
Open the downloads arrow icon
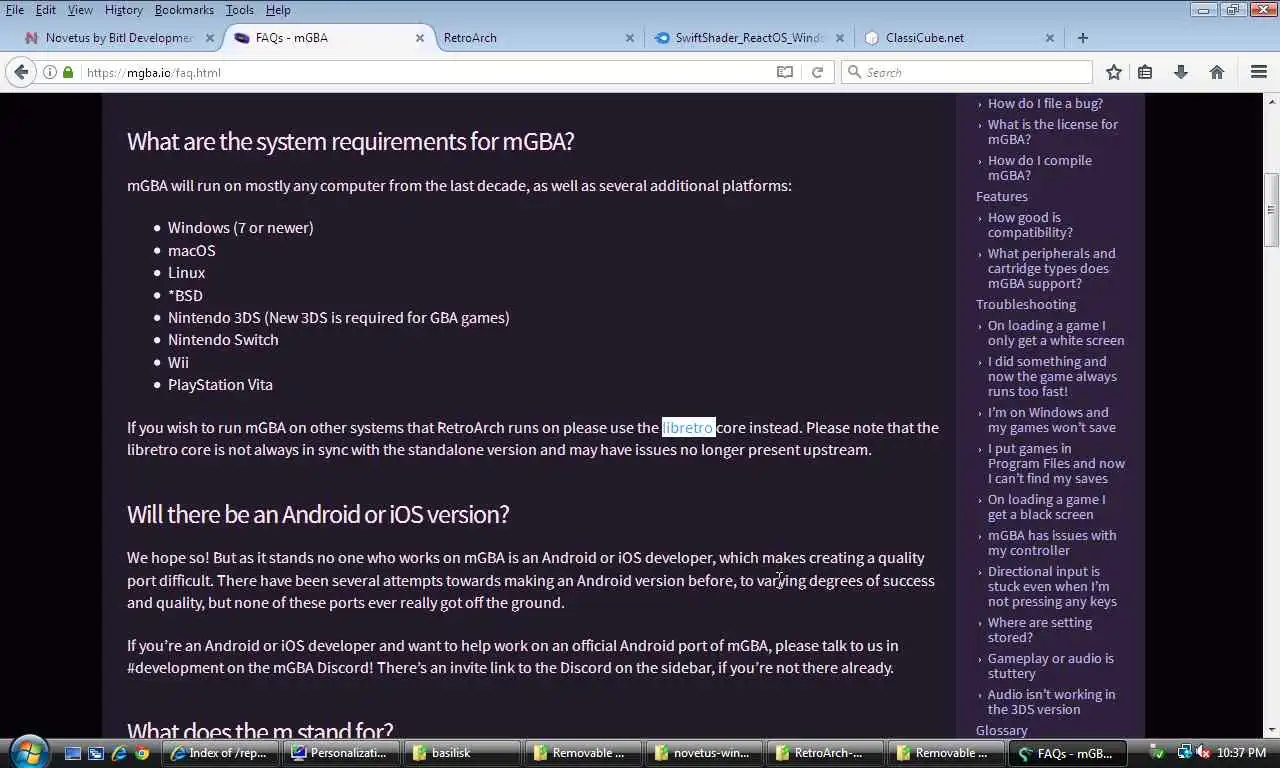[x=1181, y=72]
